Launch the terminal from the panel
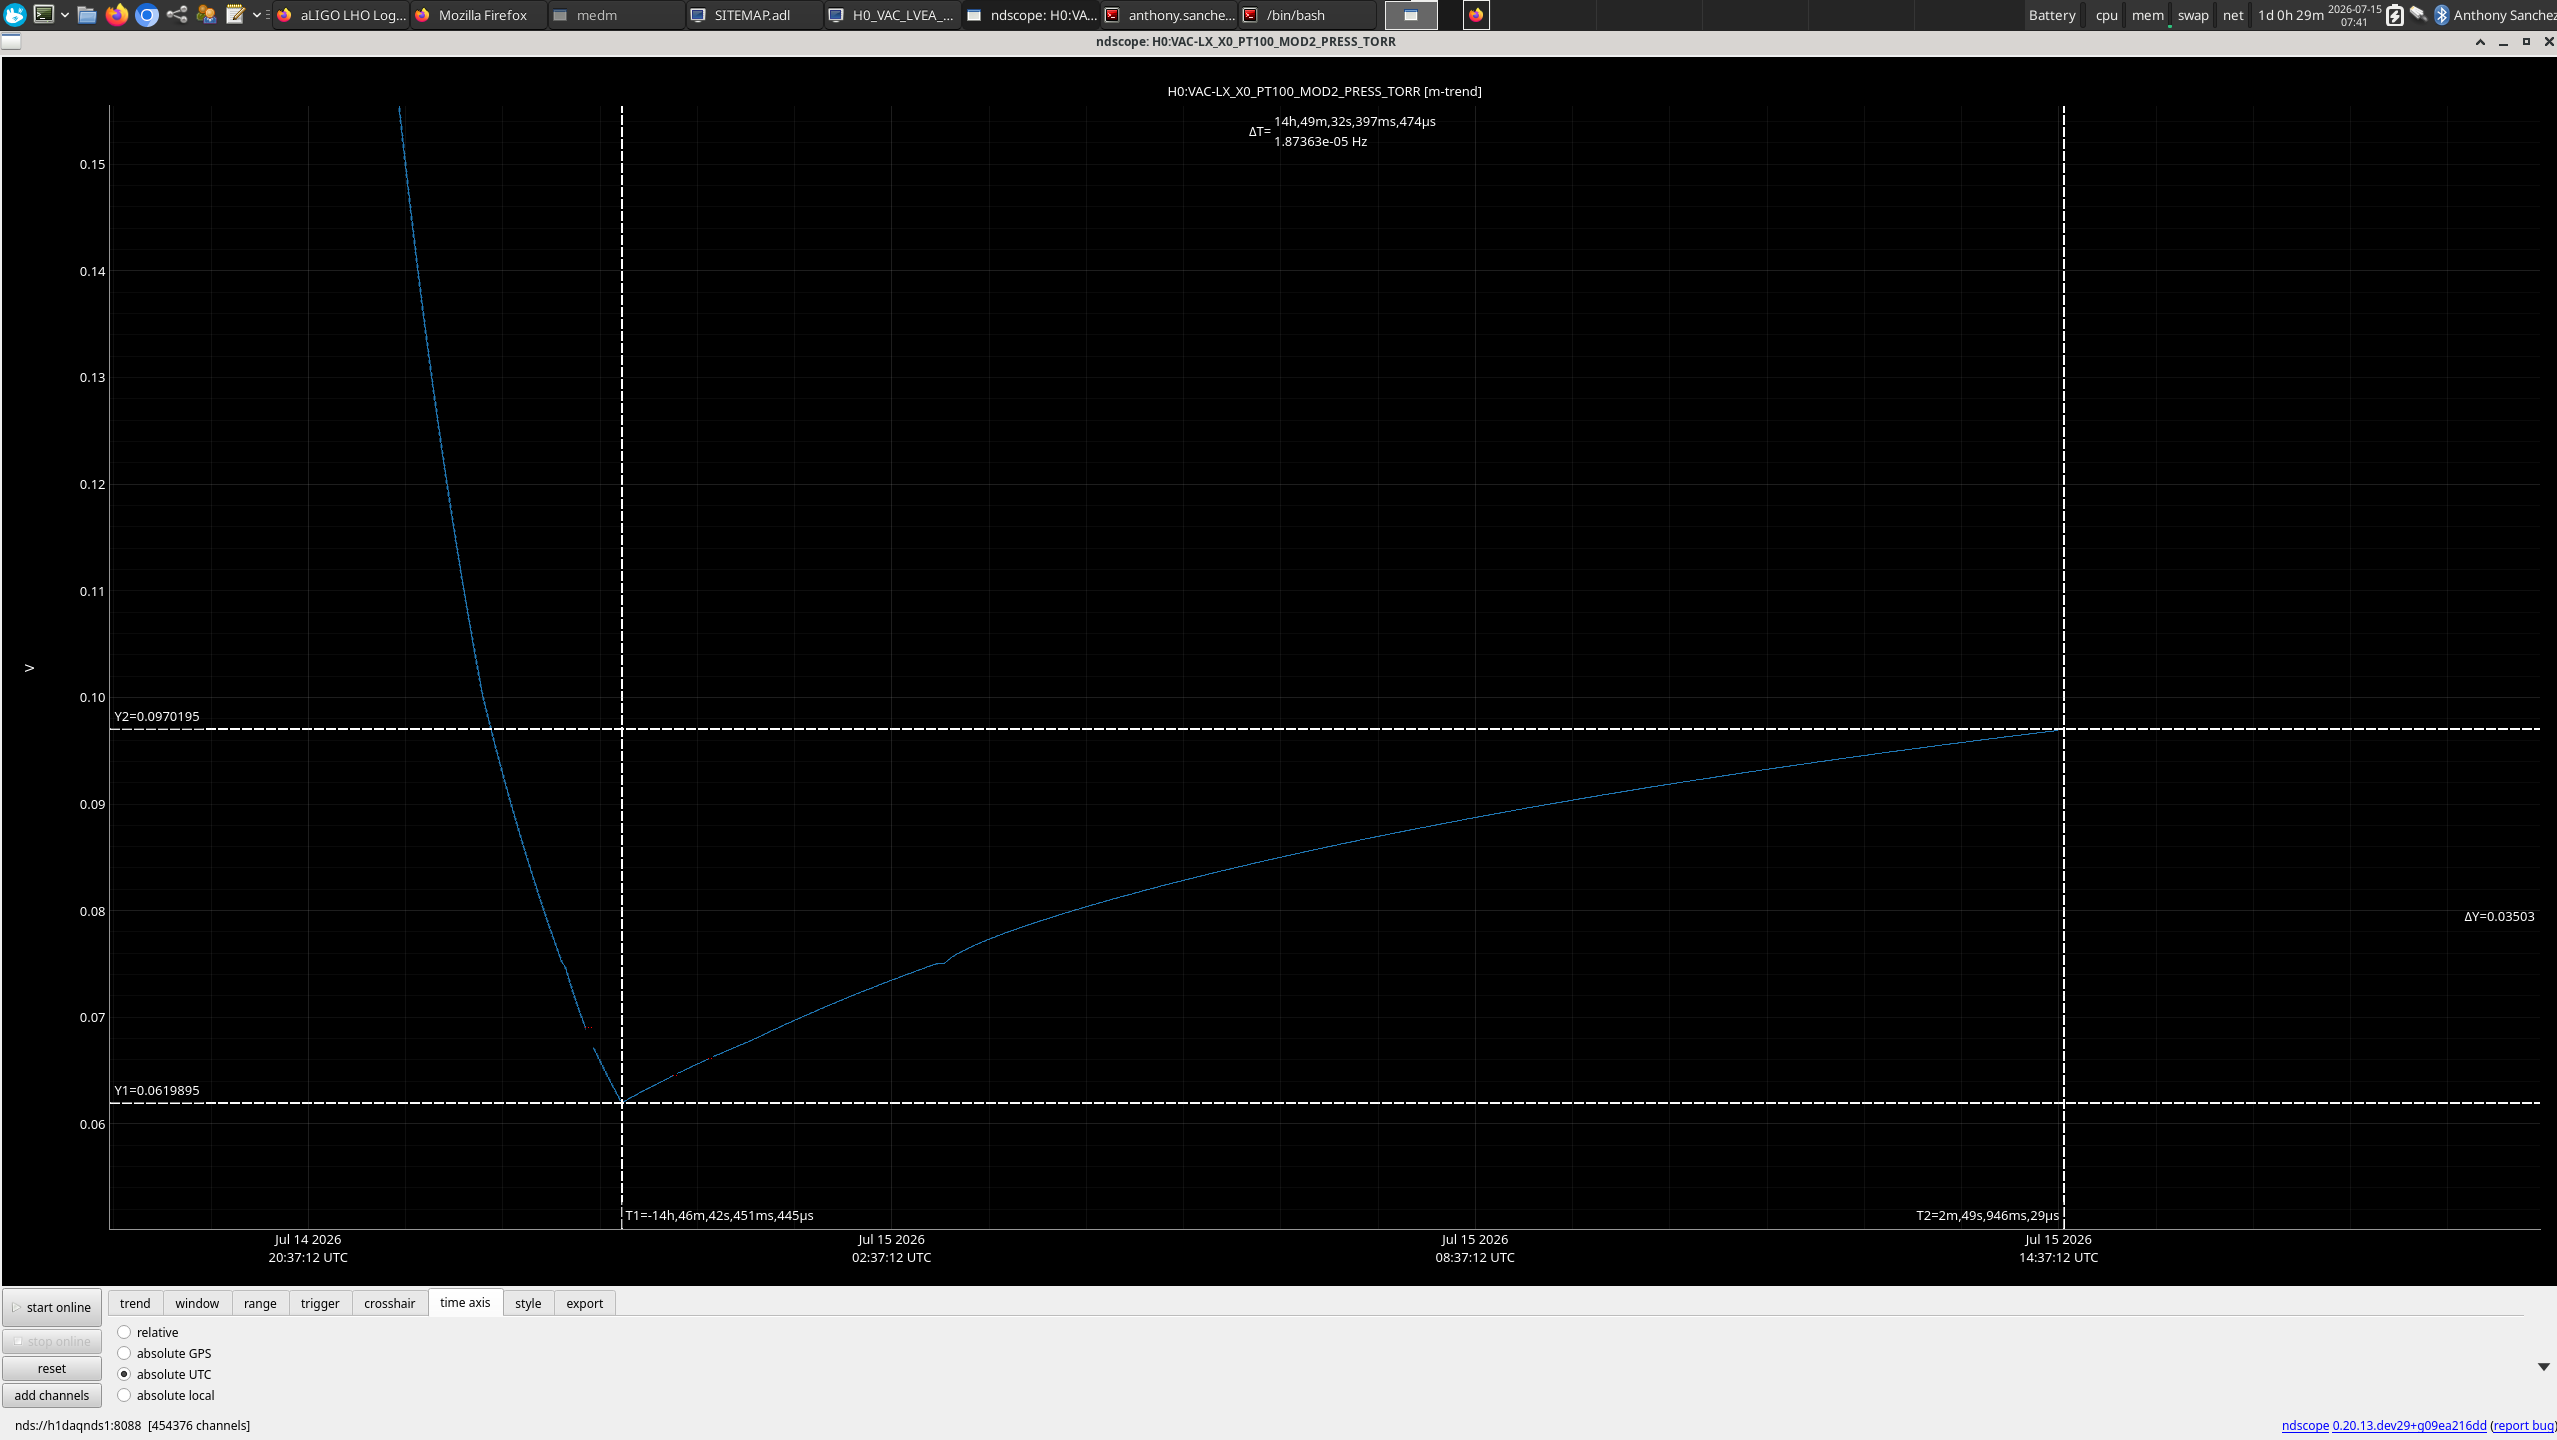2557x1440 pixels. coord(44,15)
